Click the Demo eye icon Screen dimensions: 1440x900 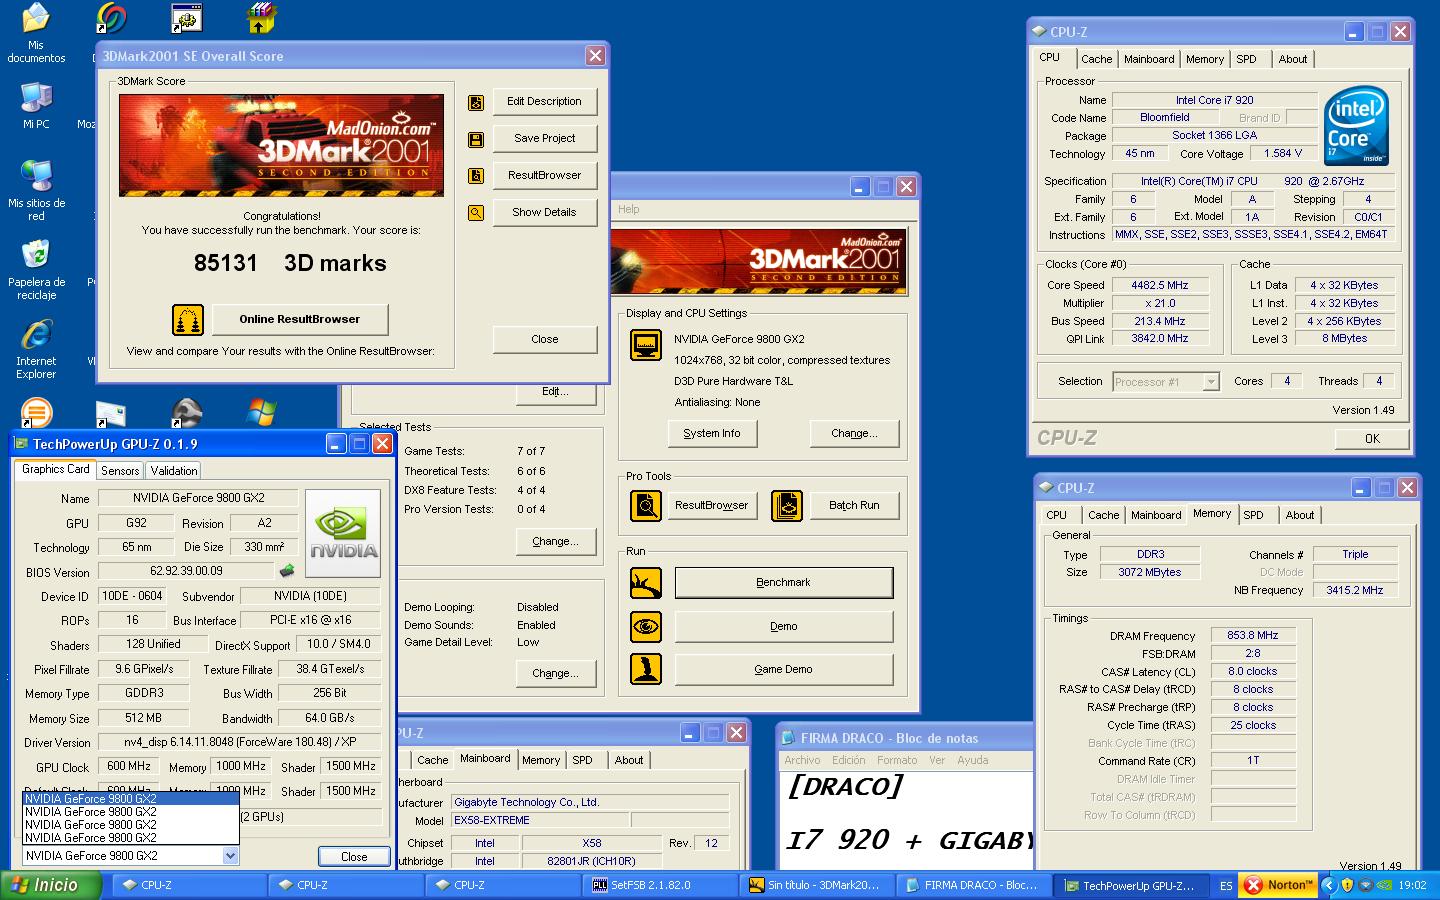coord(646,627)
